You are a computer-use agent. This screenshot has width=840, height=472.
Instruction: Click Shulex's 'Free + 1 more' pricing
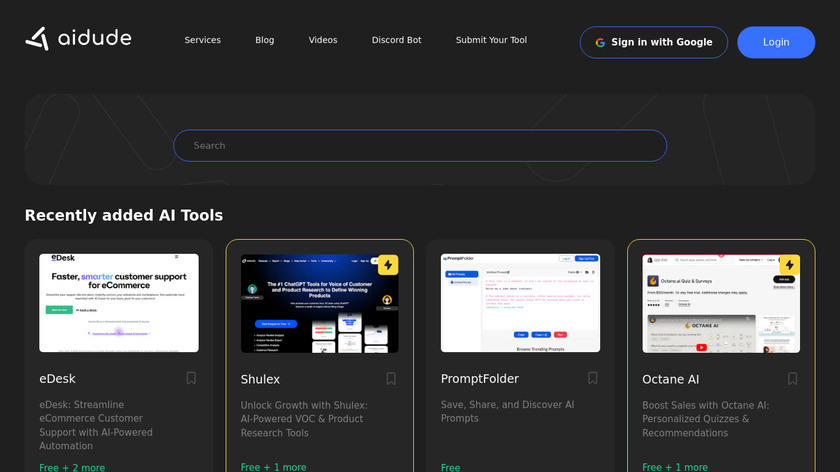pyautogui.click(x=273, y=467)
